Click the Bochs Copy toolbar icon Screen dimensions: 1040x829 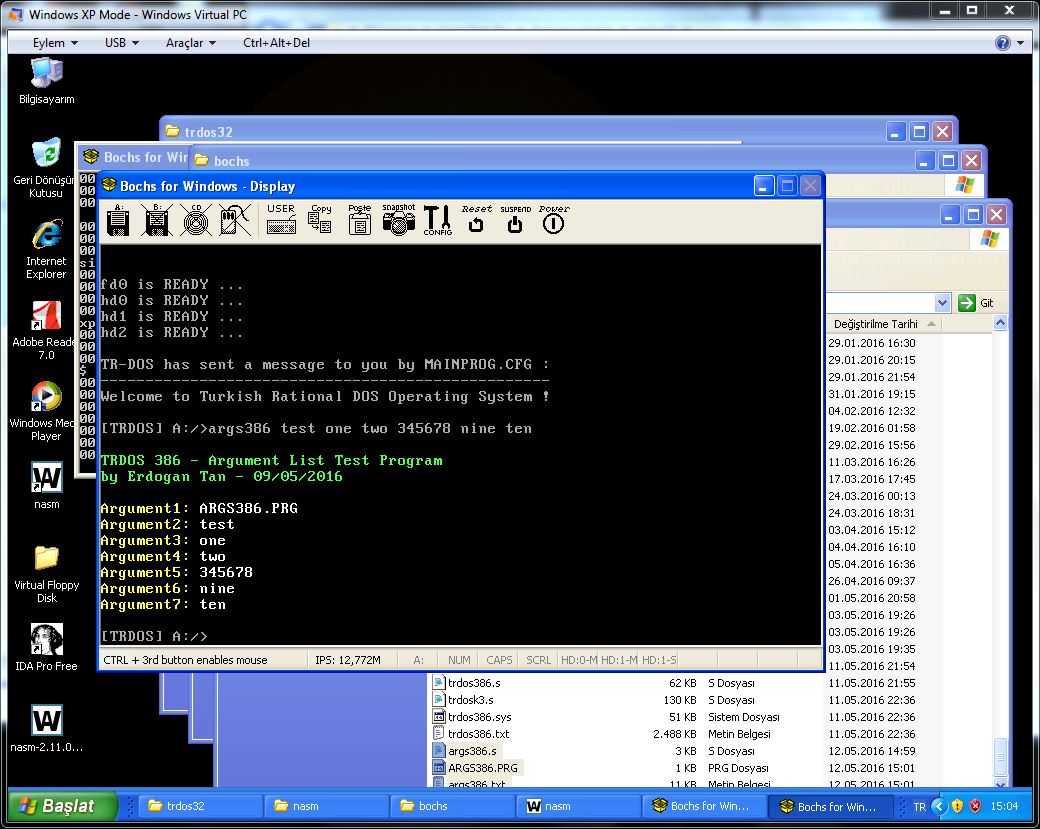[x=320, y=220]
